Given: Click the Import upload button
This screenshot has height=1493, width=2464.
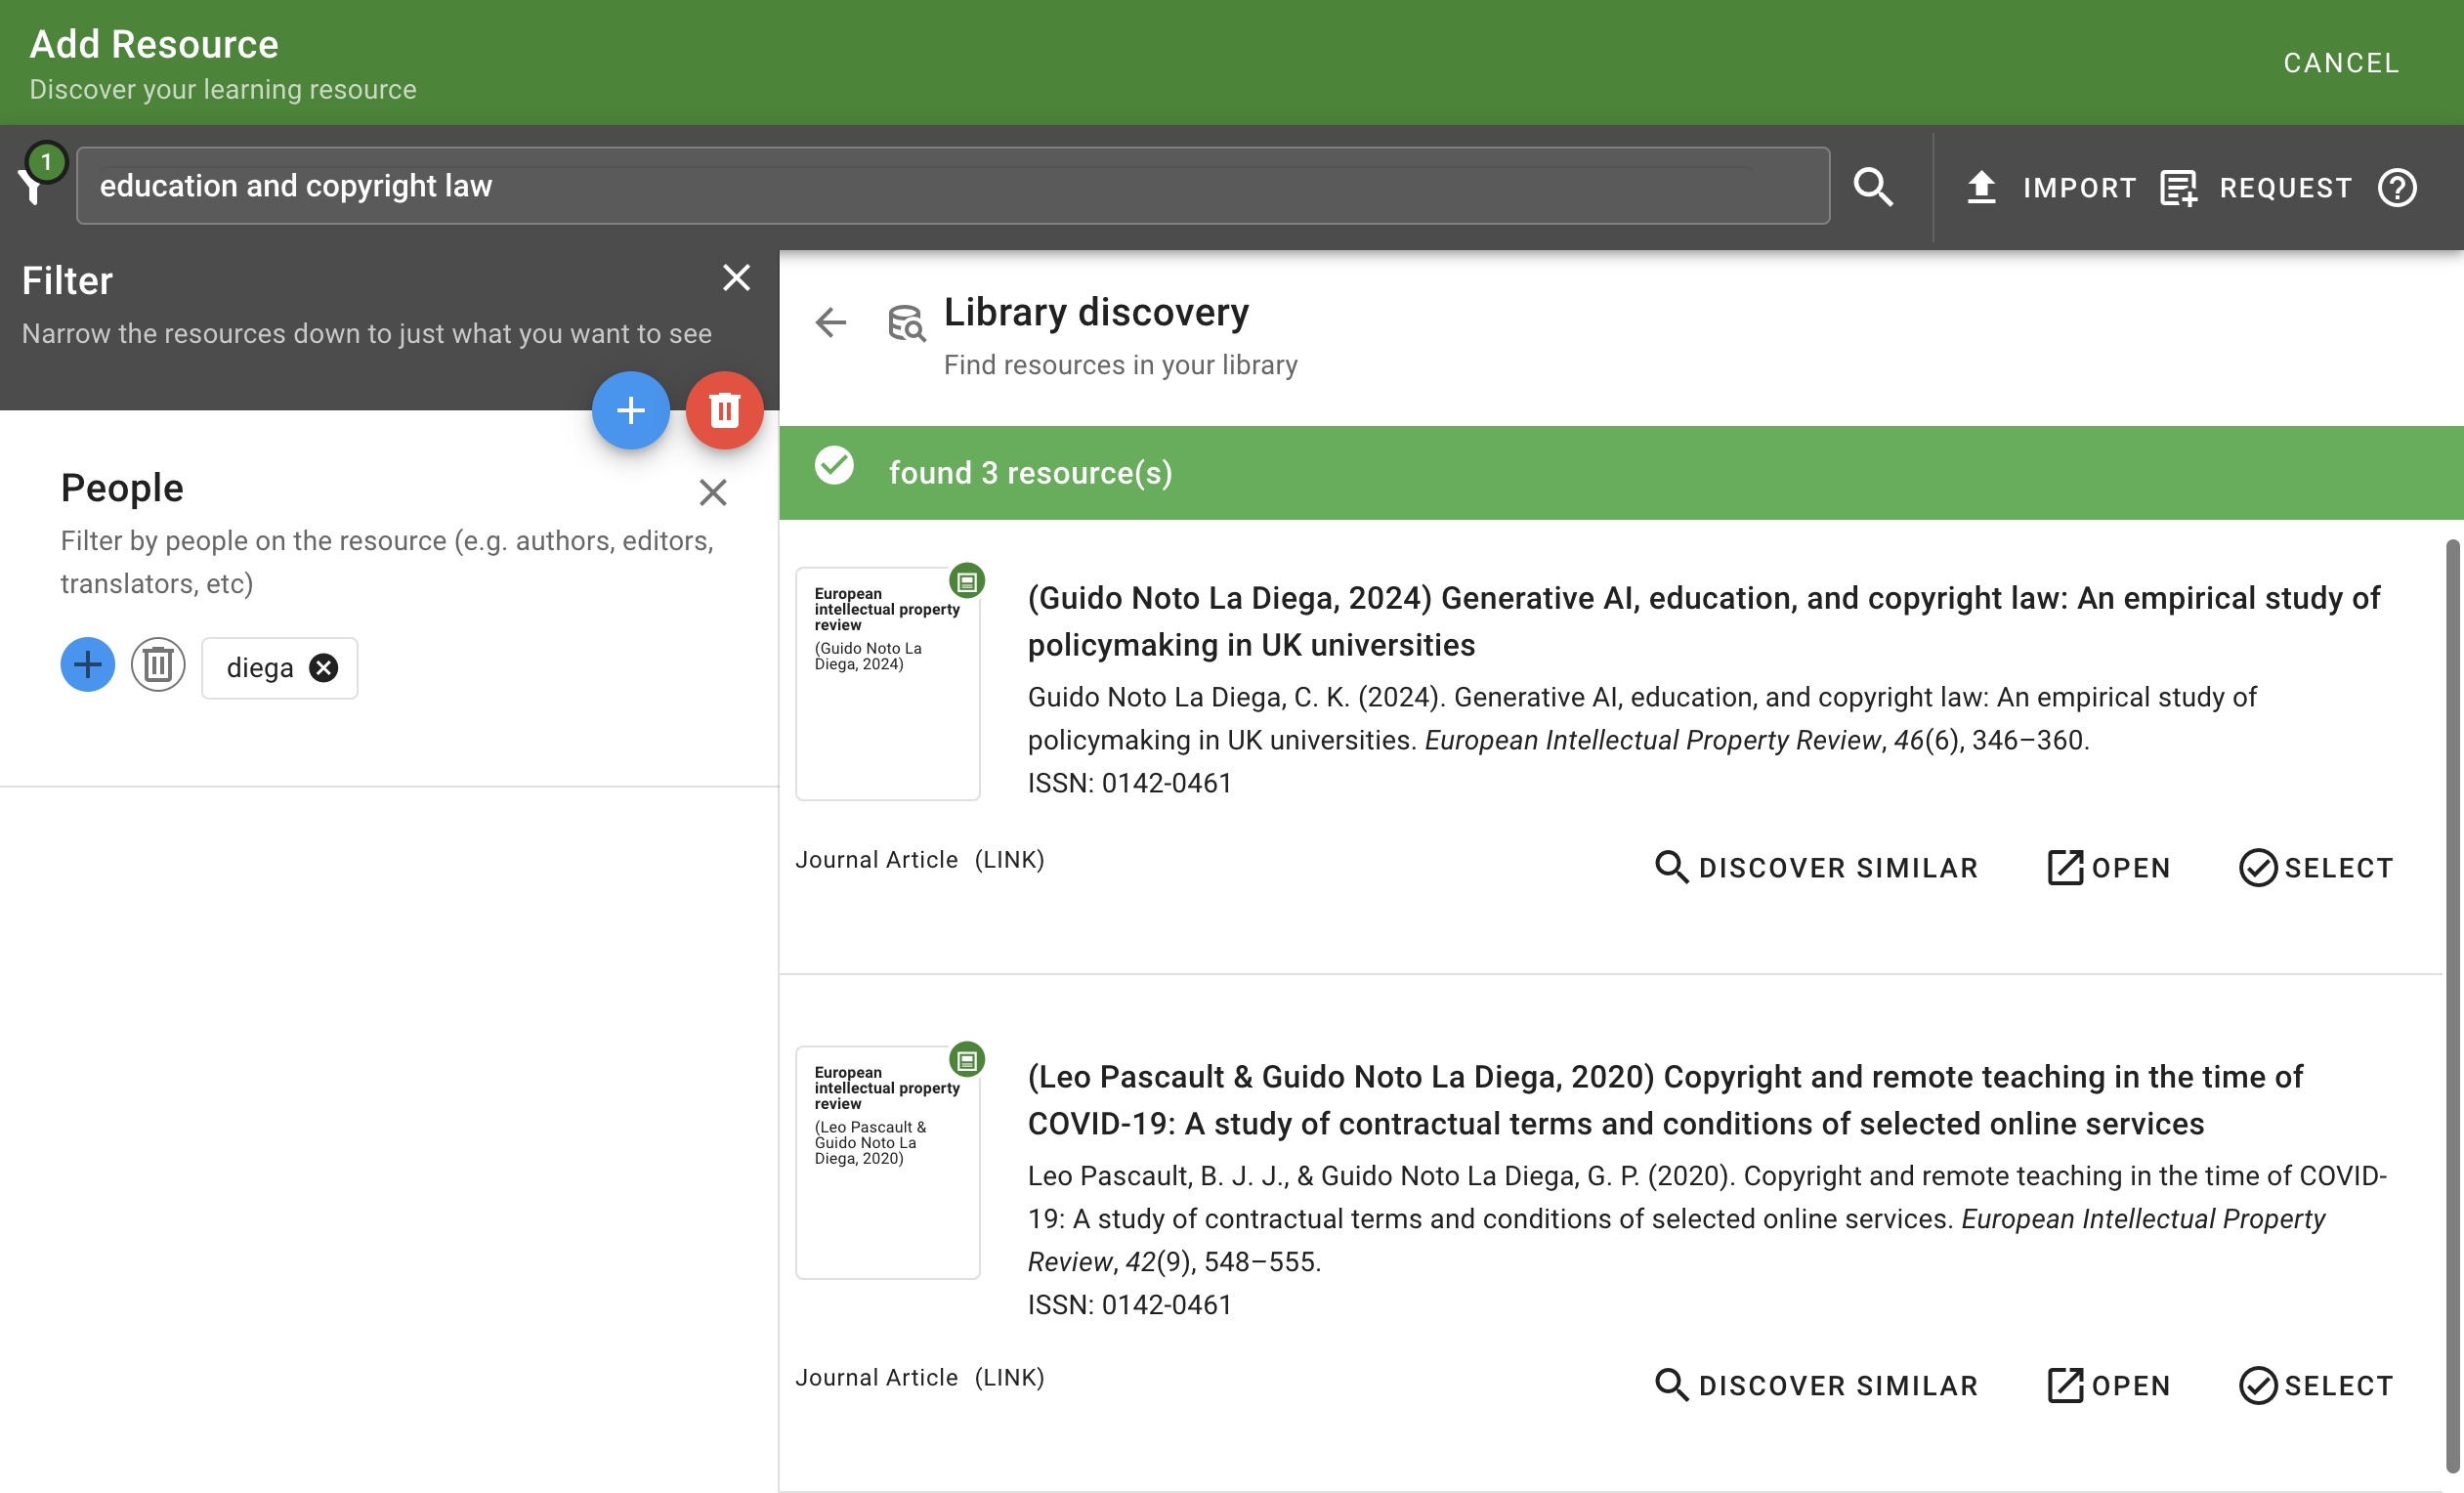Looking at the screenshot, I should point(2050,187).
